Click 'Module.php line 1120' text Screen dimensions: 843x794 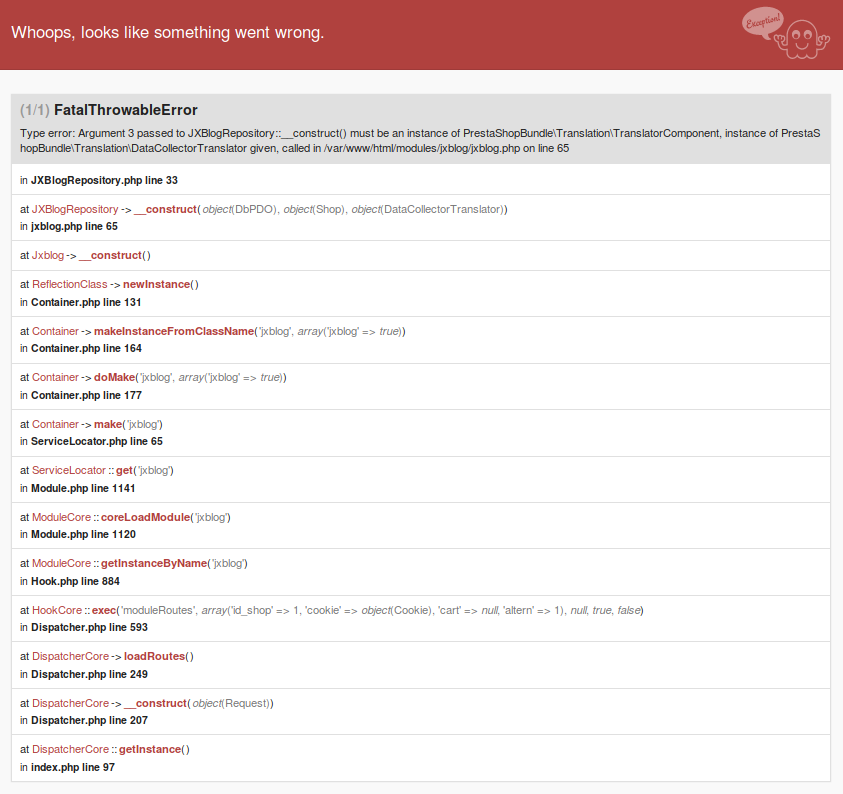[x=83, y=534]
